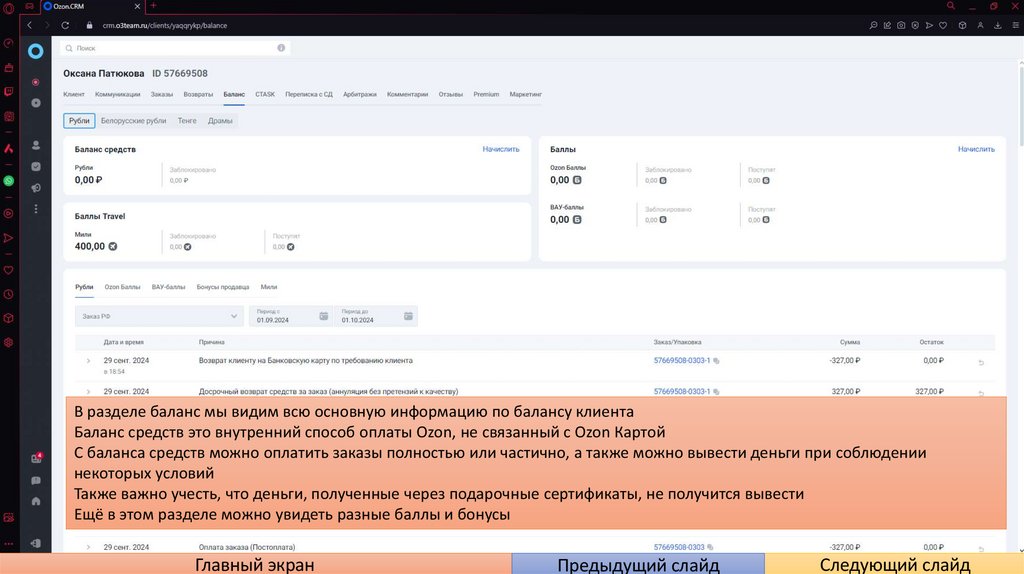This screenshot has height=574, width=1024.
Task: Open calendar icon for Период с
Action: (x=323, y=316)
